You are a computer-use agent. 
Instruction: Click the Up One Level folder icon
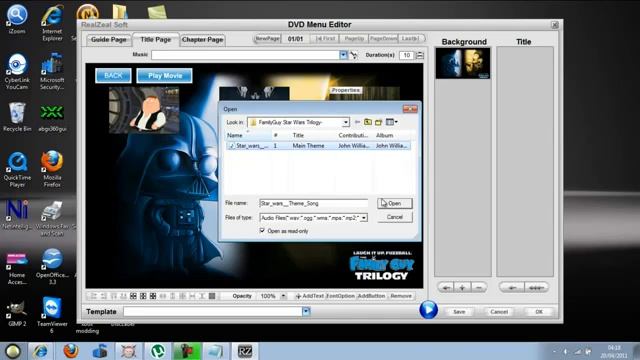click(368, 122)
